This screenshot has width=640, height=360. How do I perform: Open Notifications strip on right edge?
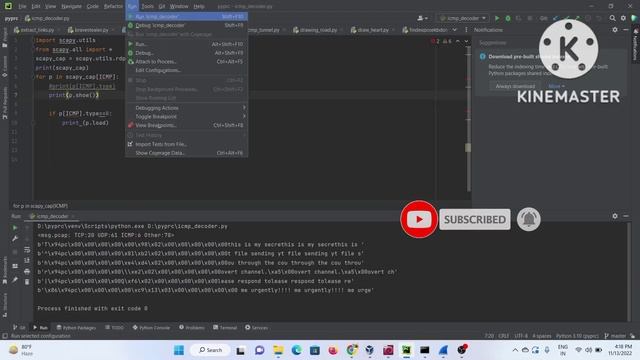pyautogui.click(x=635, y=45)
